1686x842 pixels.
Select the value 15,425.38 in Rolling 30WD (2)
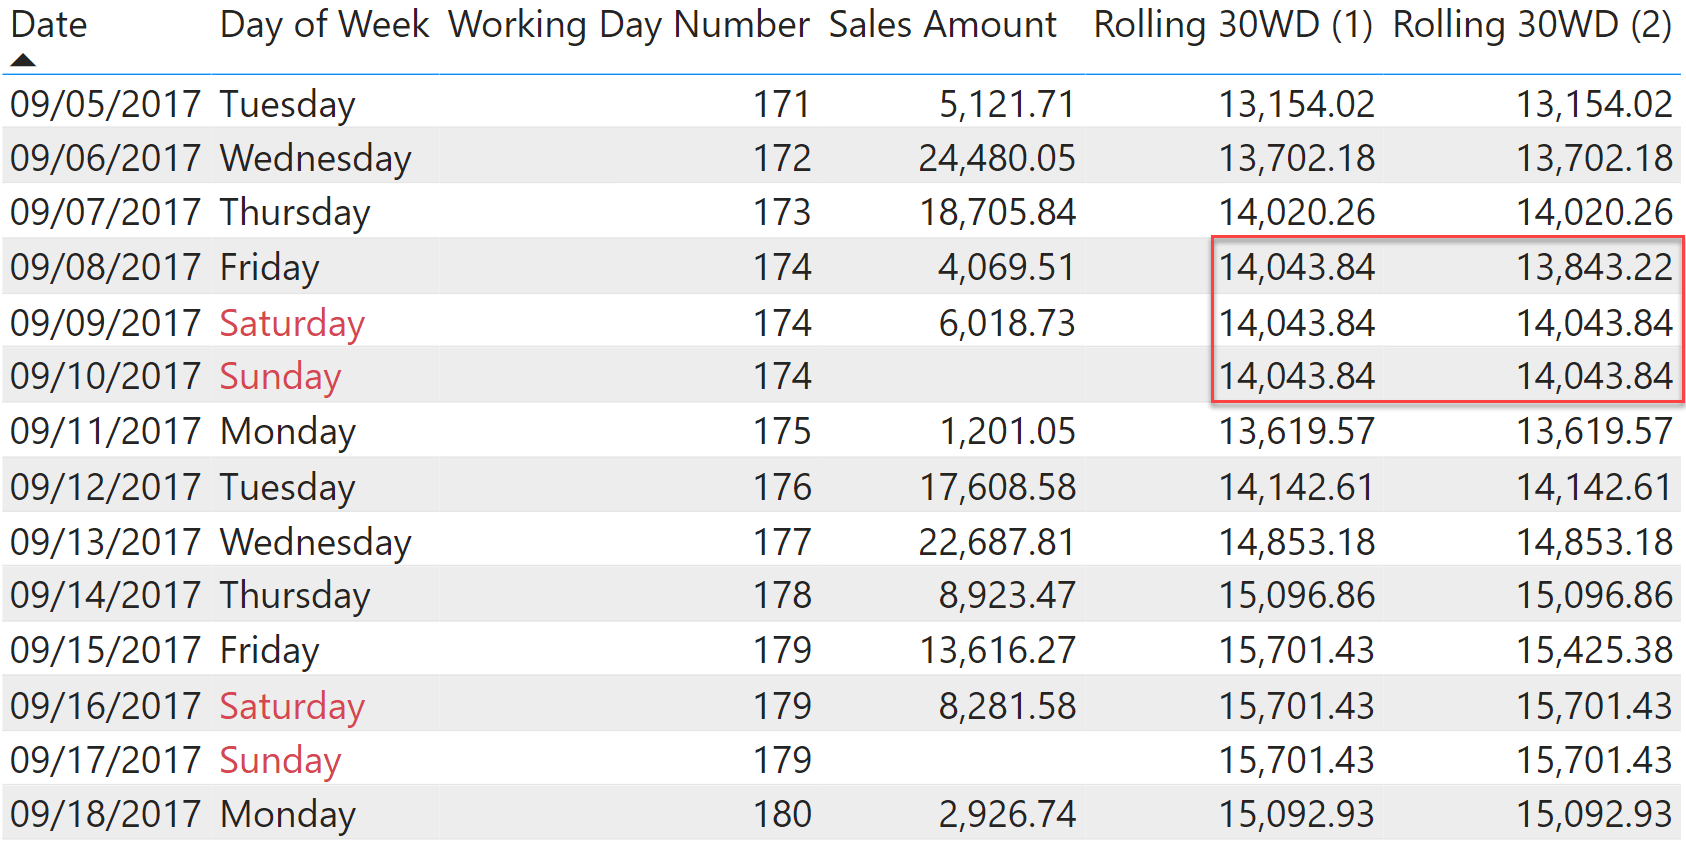tap(1594, 650)
